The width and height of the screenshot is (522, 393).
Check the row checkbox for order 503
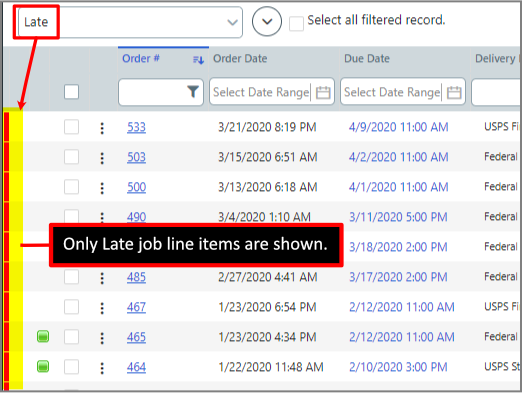coord(71,157)
